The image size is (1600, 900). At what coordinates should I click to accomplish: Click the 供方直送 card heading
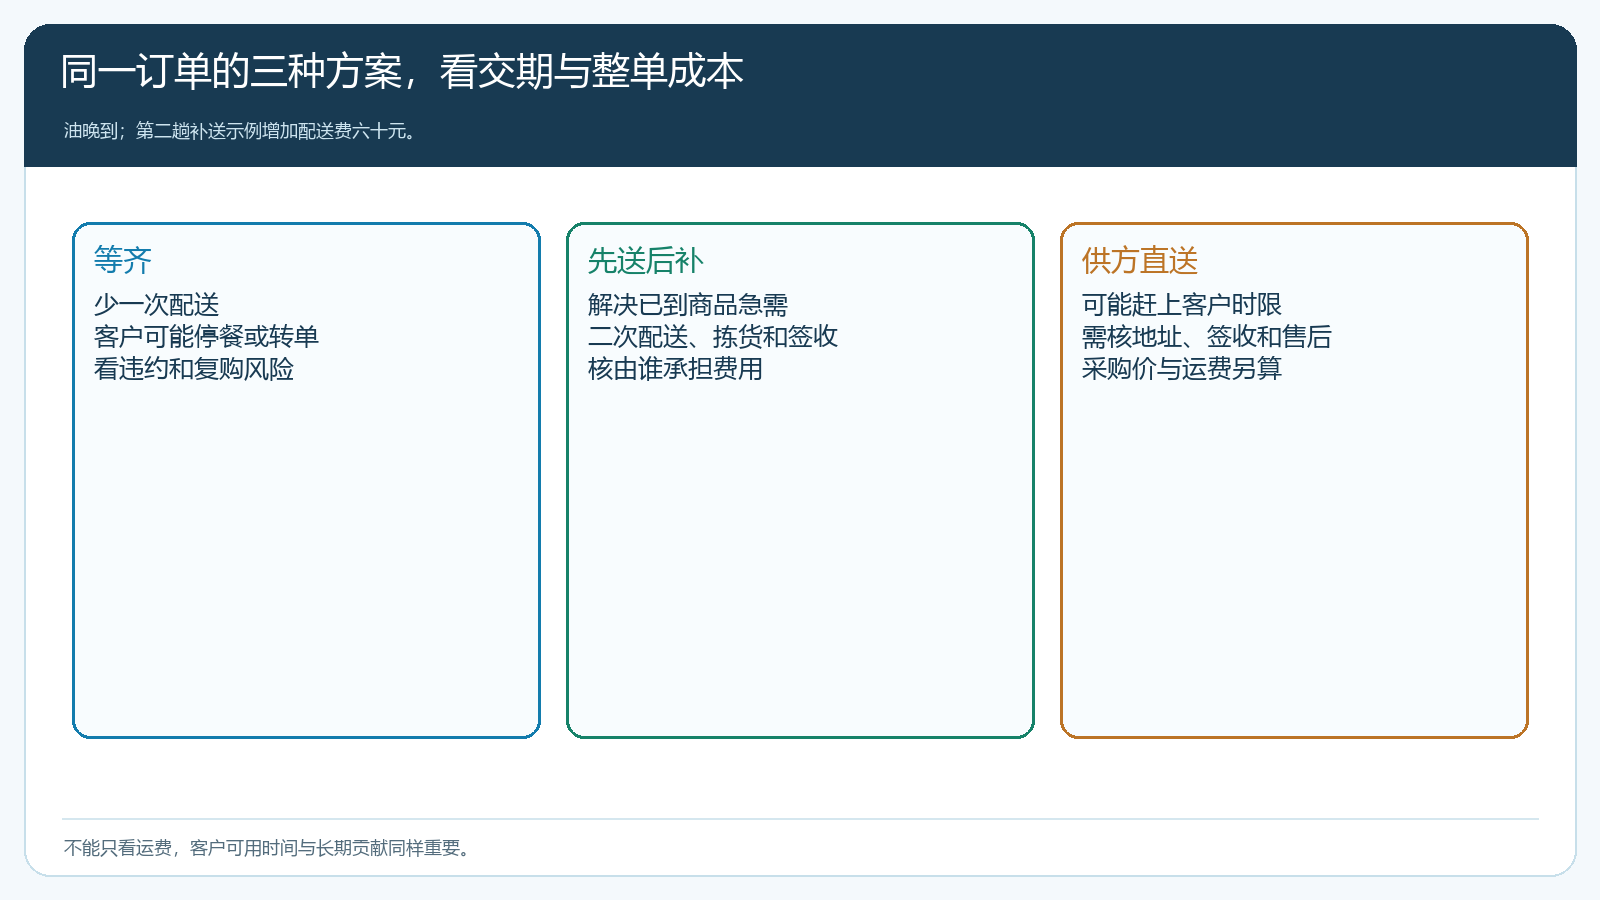click(1140, 260)
